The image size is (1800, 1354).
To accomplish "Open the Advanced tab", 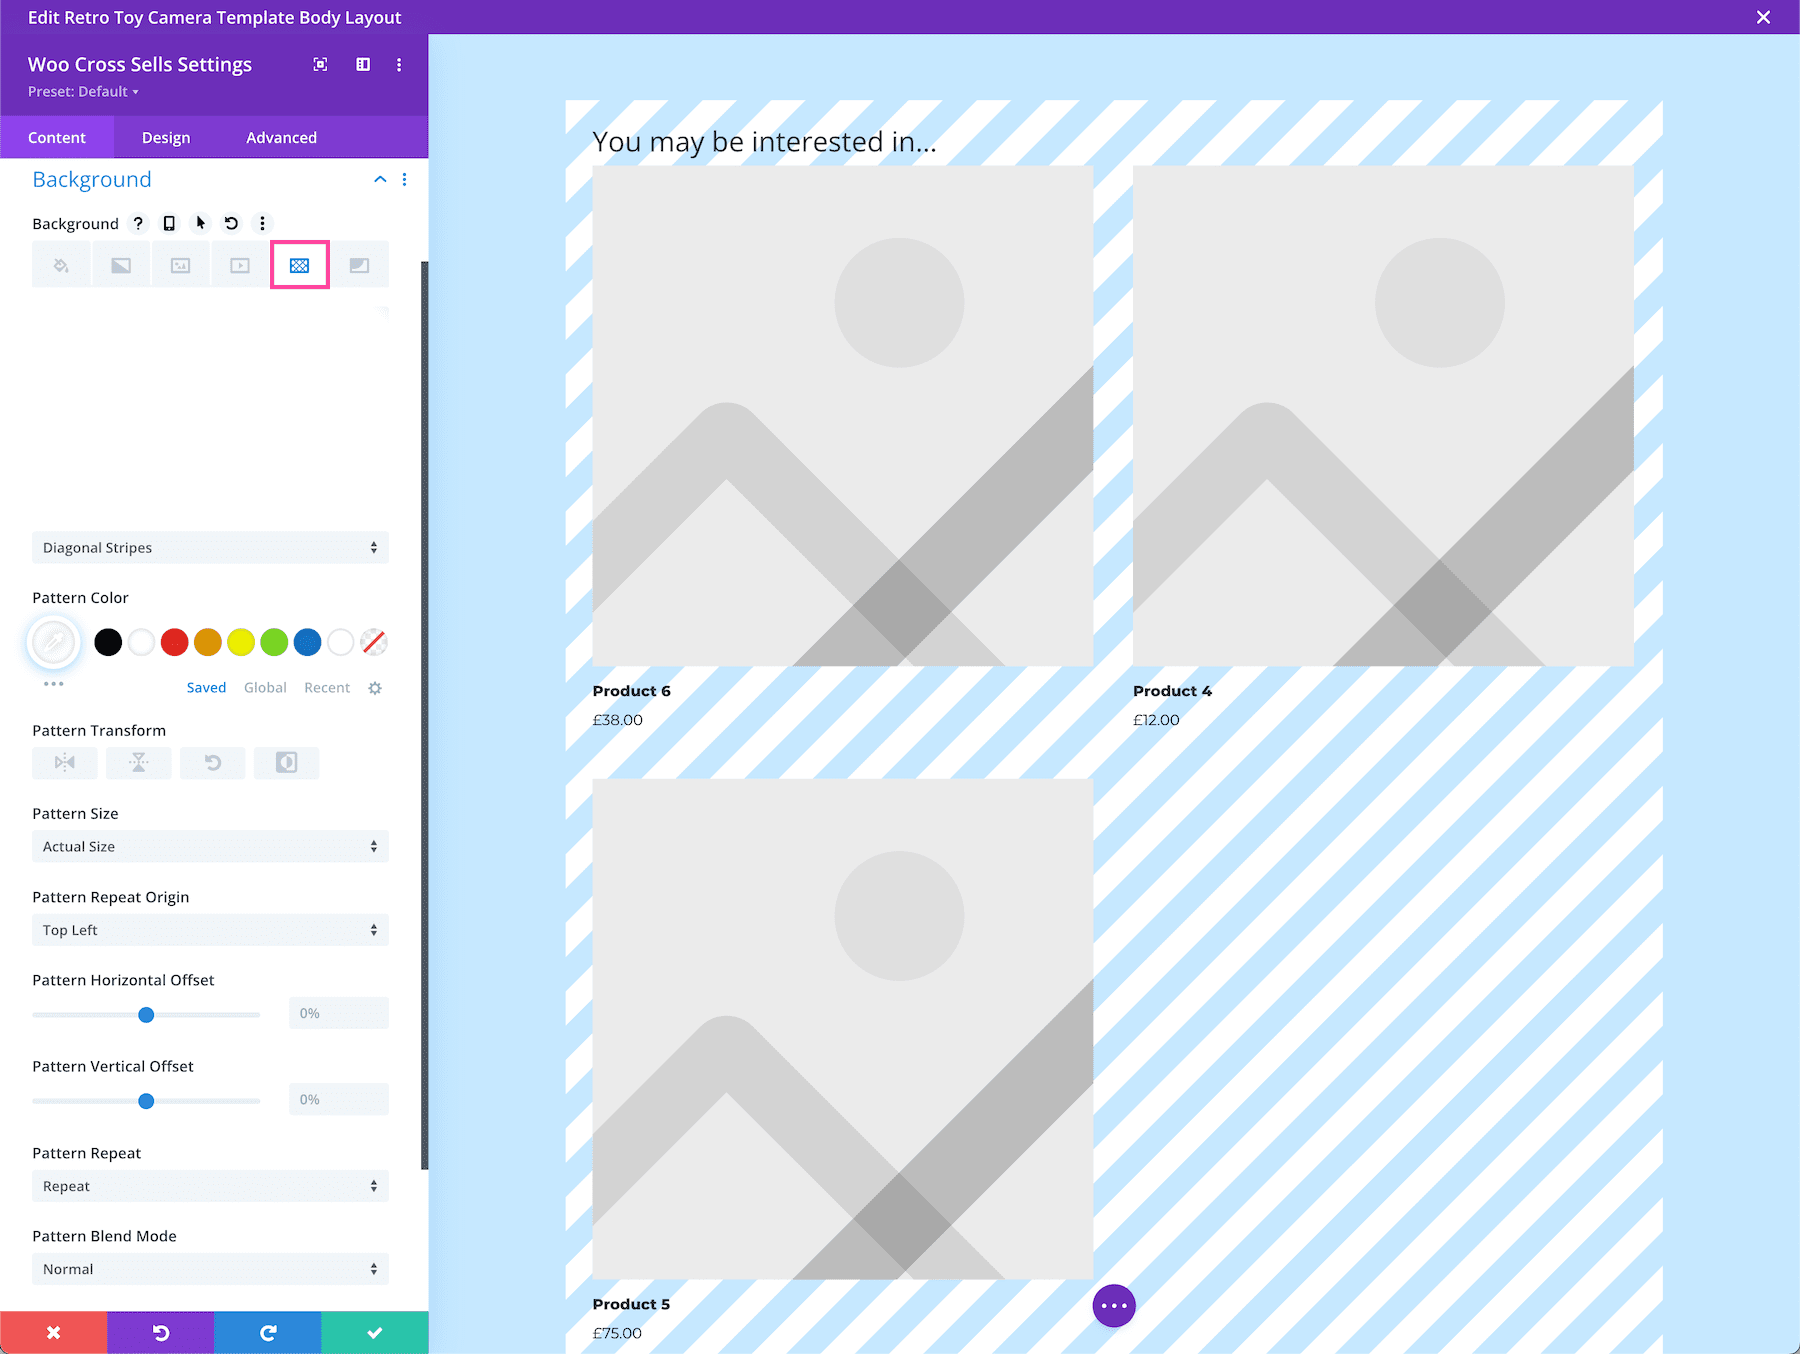I will 281,137.
